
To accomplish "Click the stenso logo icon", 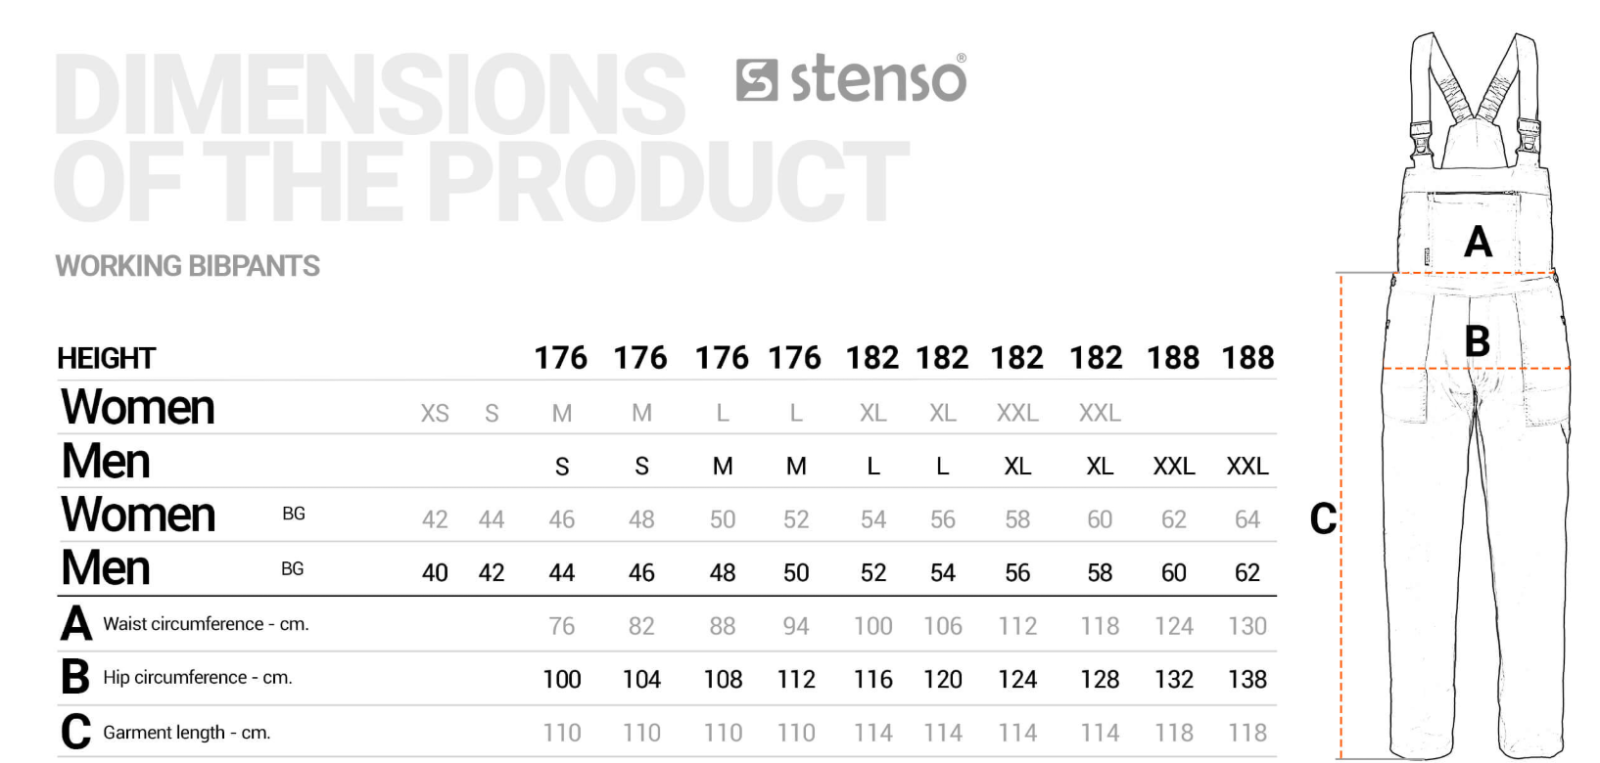I will tap(756, 80).
